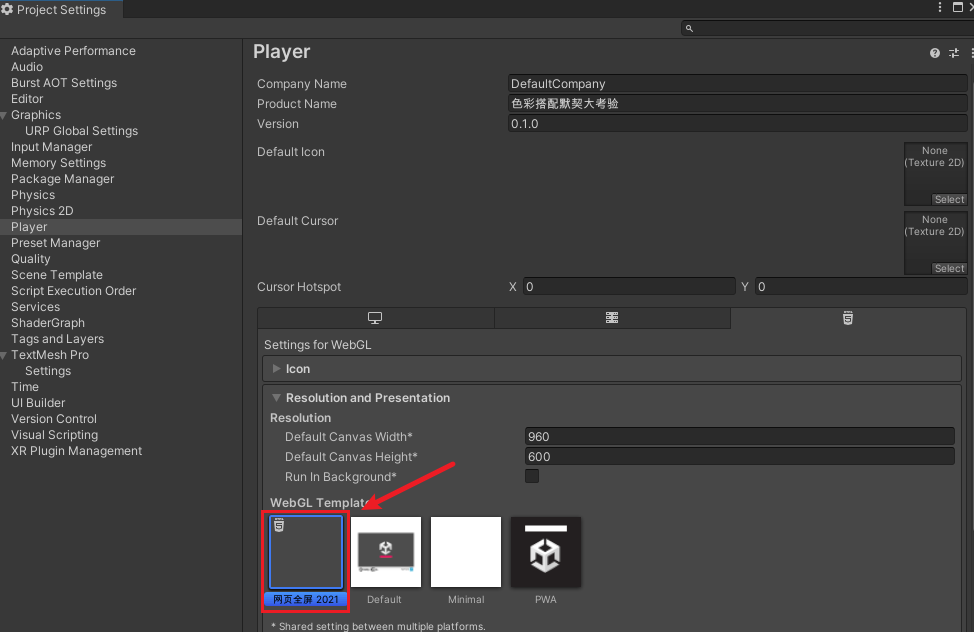The image size is (974, 632).
Task: Open Adaptive Performance settings
Action: [73, 51]
